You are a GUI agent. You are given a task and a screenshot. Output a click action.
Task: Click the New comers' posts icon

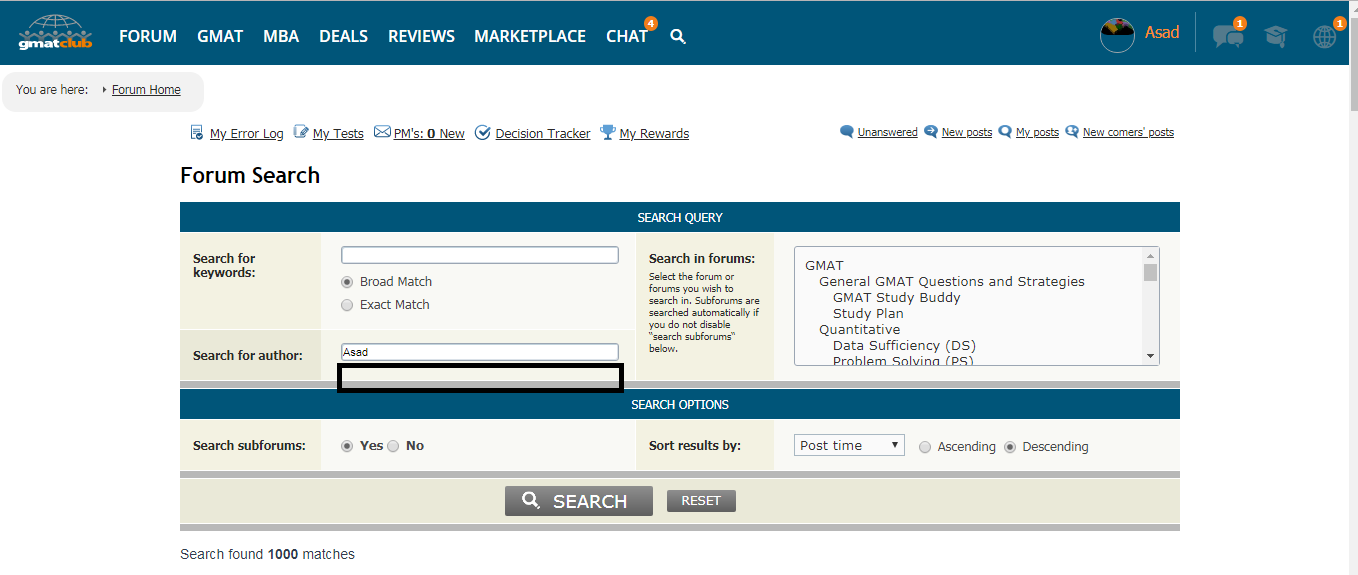[1072, 131]
